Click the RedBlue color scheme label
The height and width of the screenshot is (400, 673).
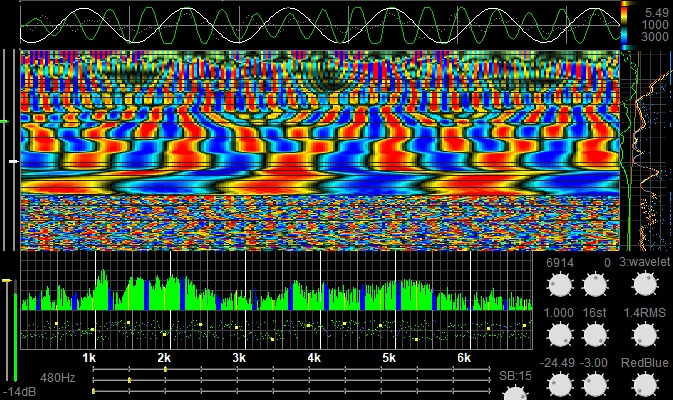645,363
